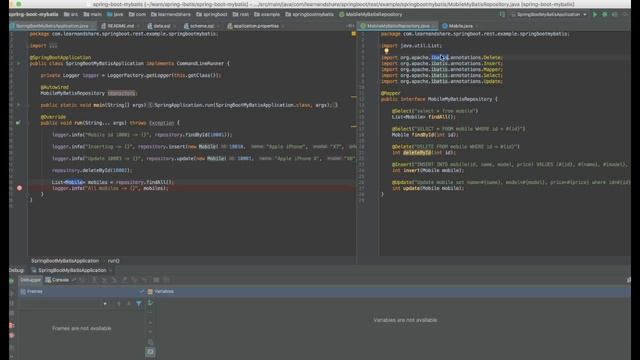Click the run gutter icon beside the class declaration
Screen dimensions: 640x360
[18, 64]
